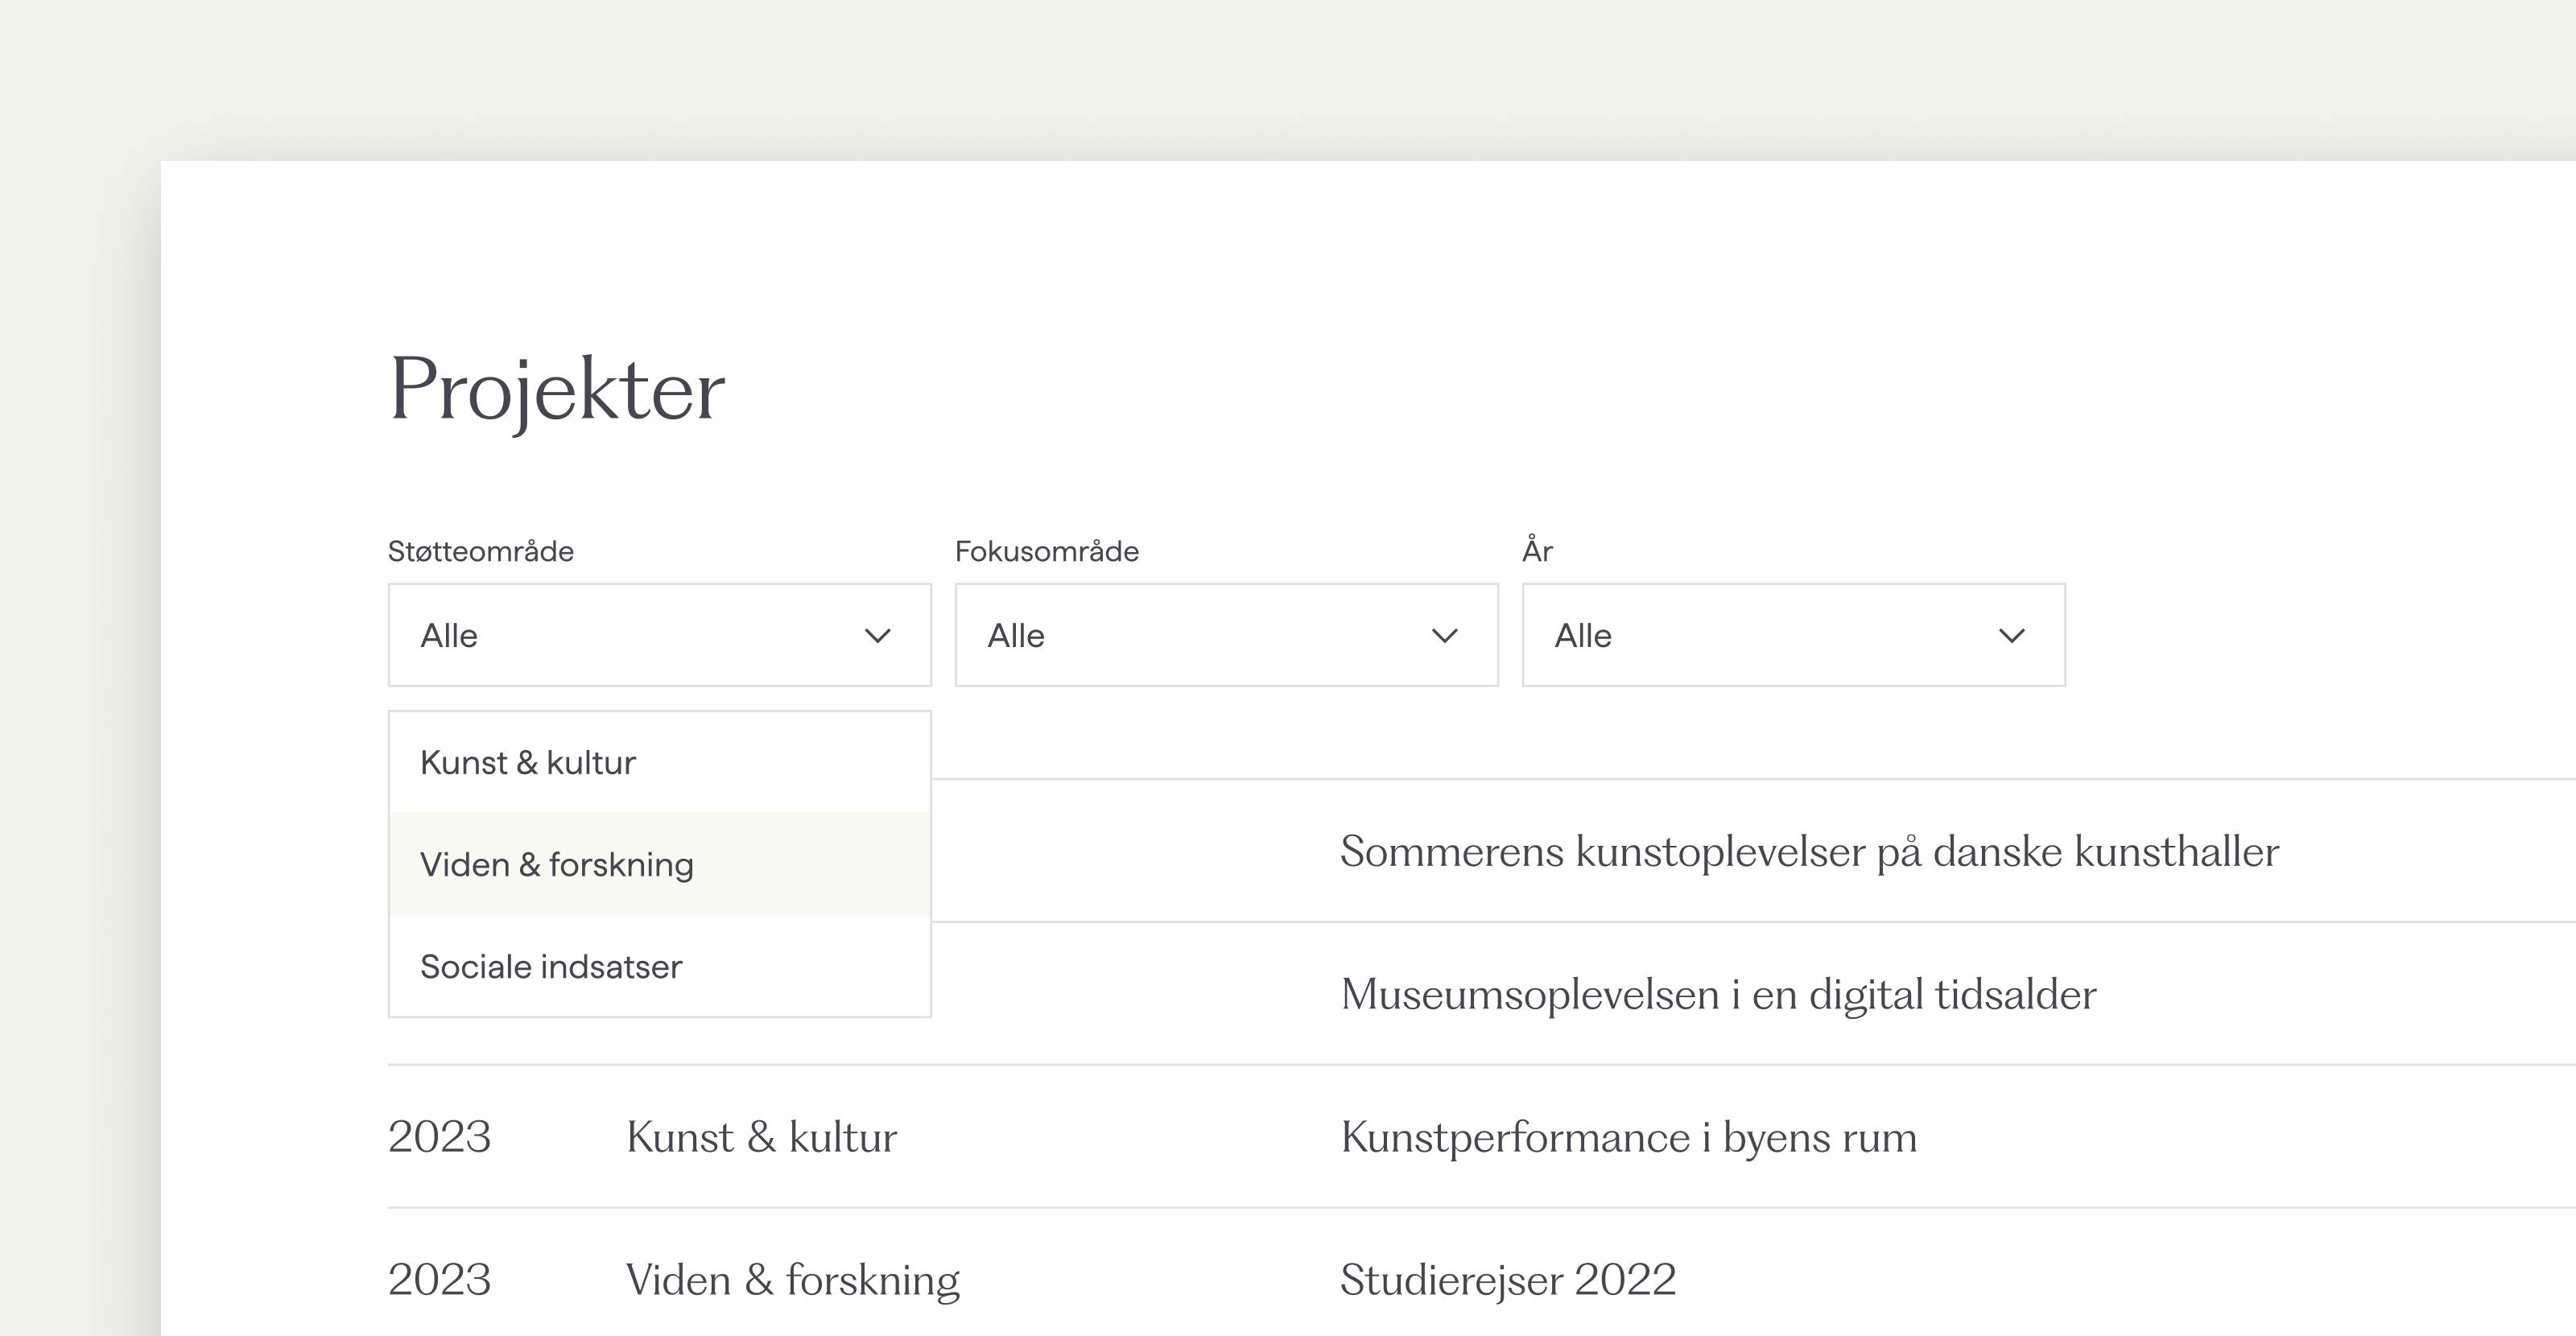Click Kunst & kultur category in 2023 row

tap(761, 1138)
